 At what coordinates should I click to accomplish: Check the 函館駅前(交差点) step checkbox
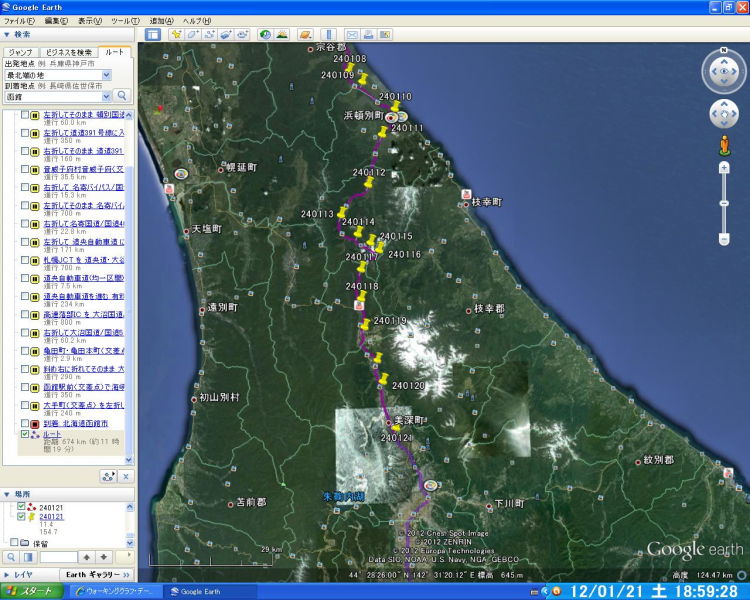click(25, 387)
